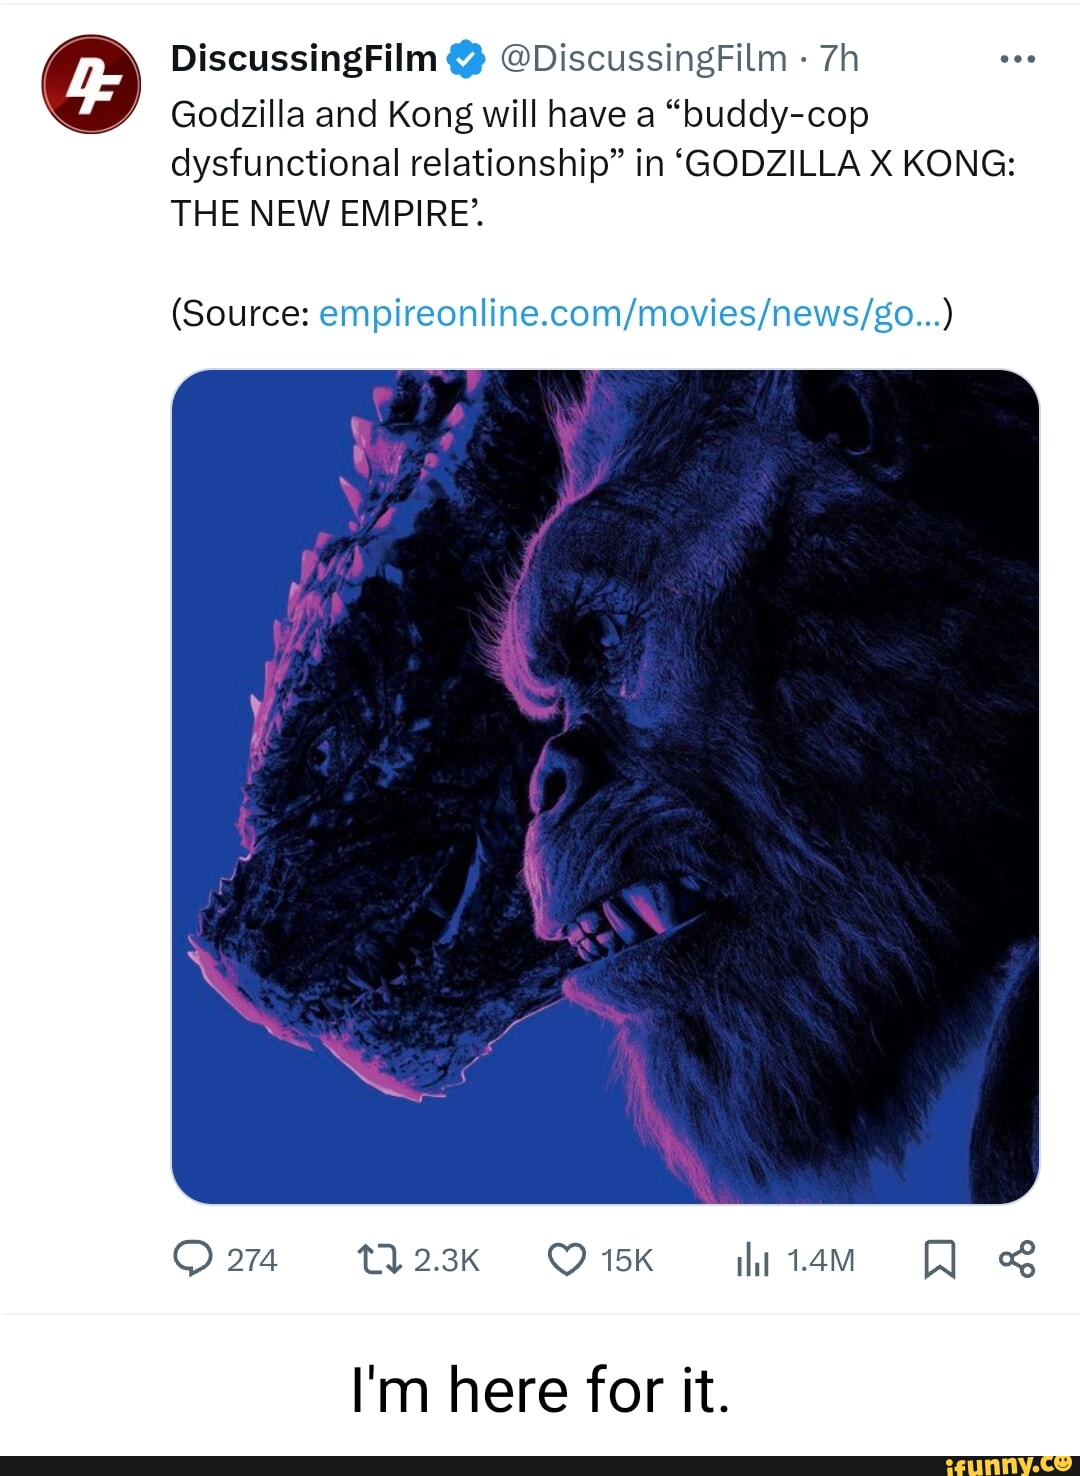Click the 274 replies count

252,1260
